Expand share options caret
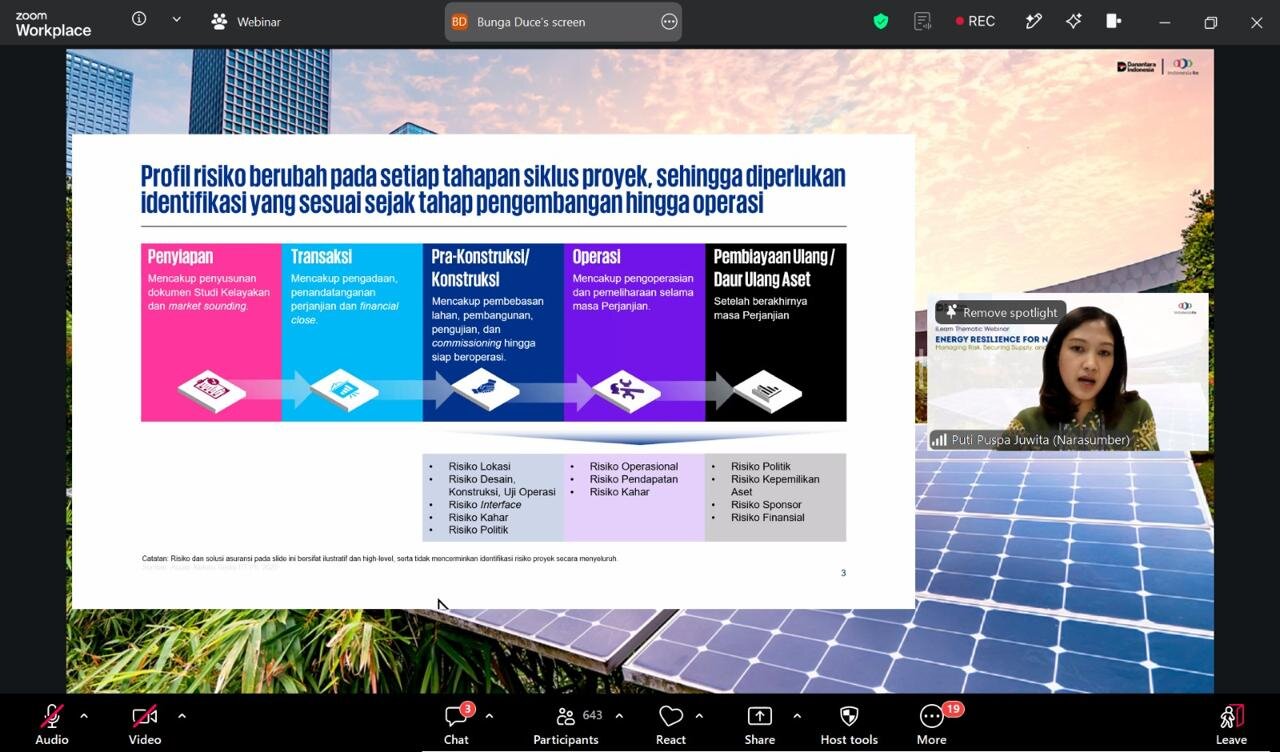 pyautogui.click(x=797, y=716)
